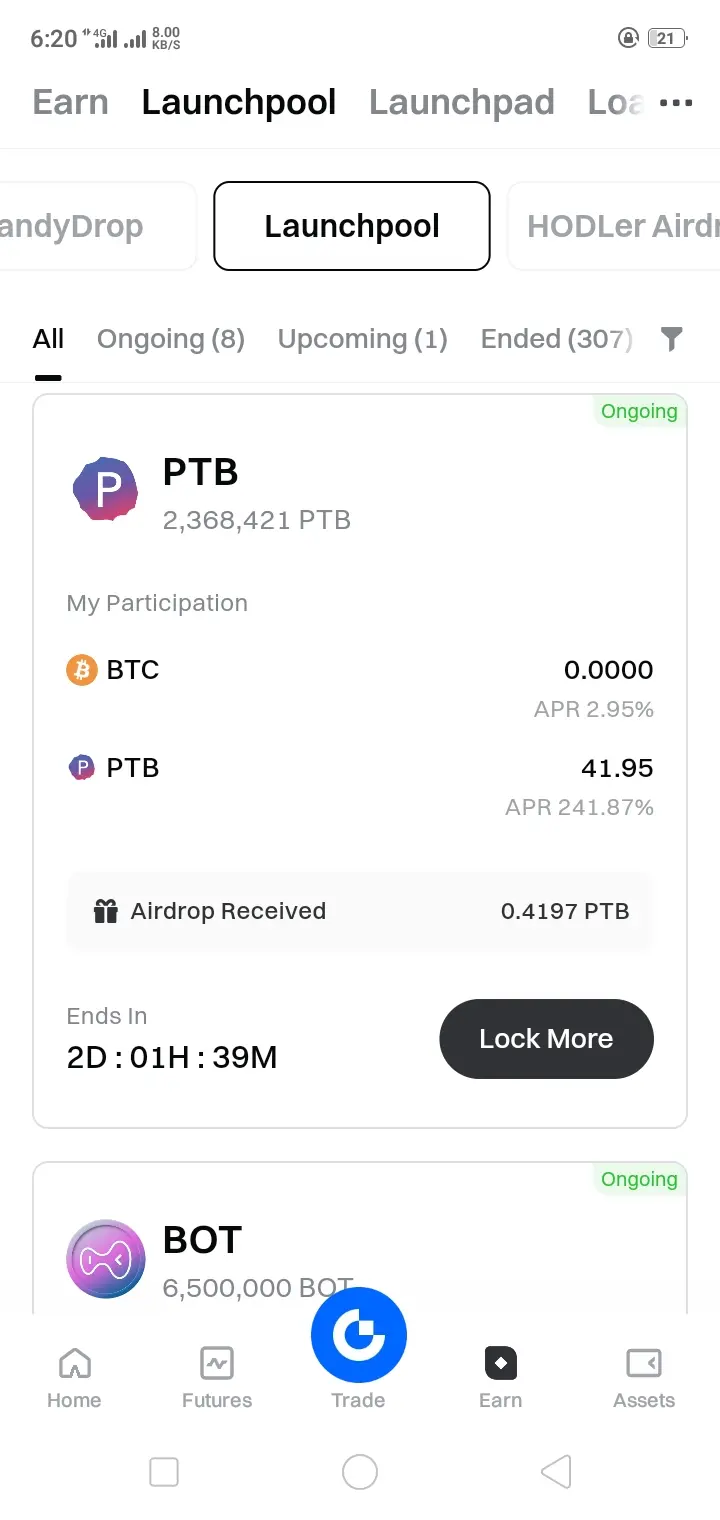The image size is (720, 1520).
Task: Switch to the Launchpad top tab
Action: (x=462, y=102)
